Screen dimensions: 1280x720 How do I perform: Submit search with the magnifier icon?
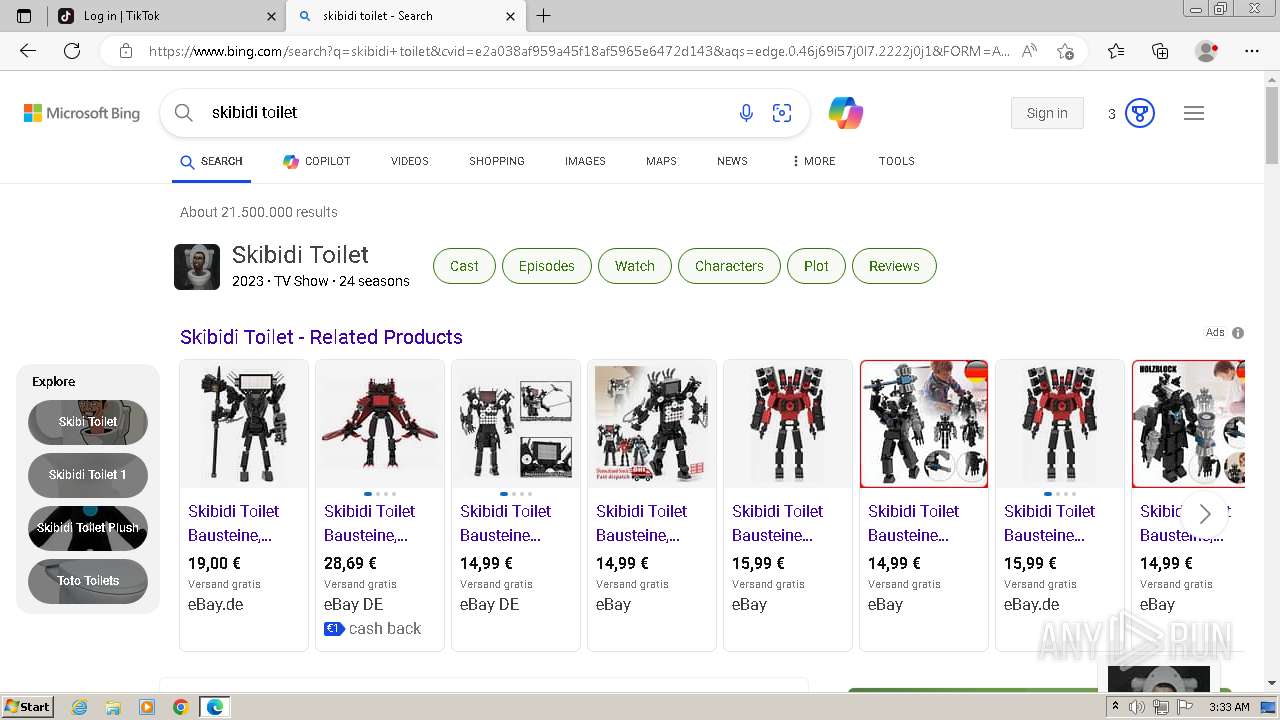(x=183, y=113)
